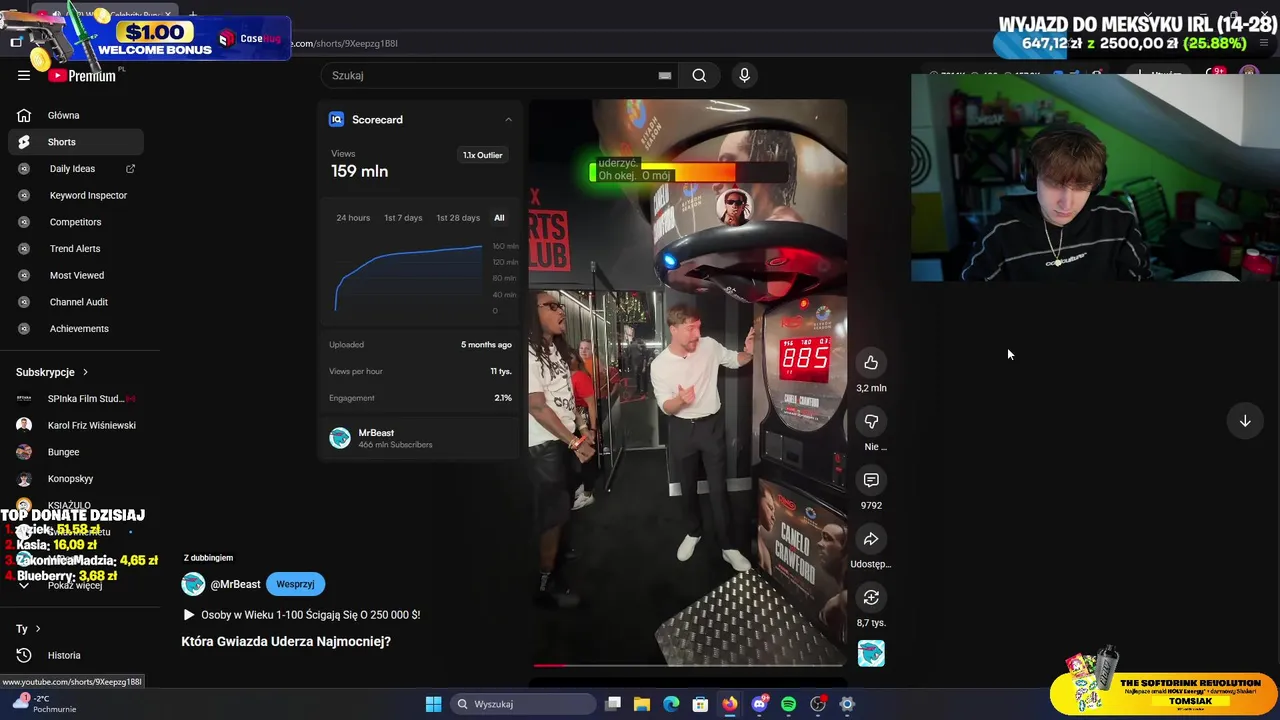Click the title Która Gwiazda Uderza Najmocniej?
Viewport: 1280px width, 720px height.
pyautogui.click(x=286, y=641)
